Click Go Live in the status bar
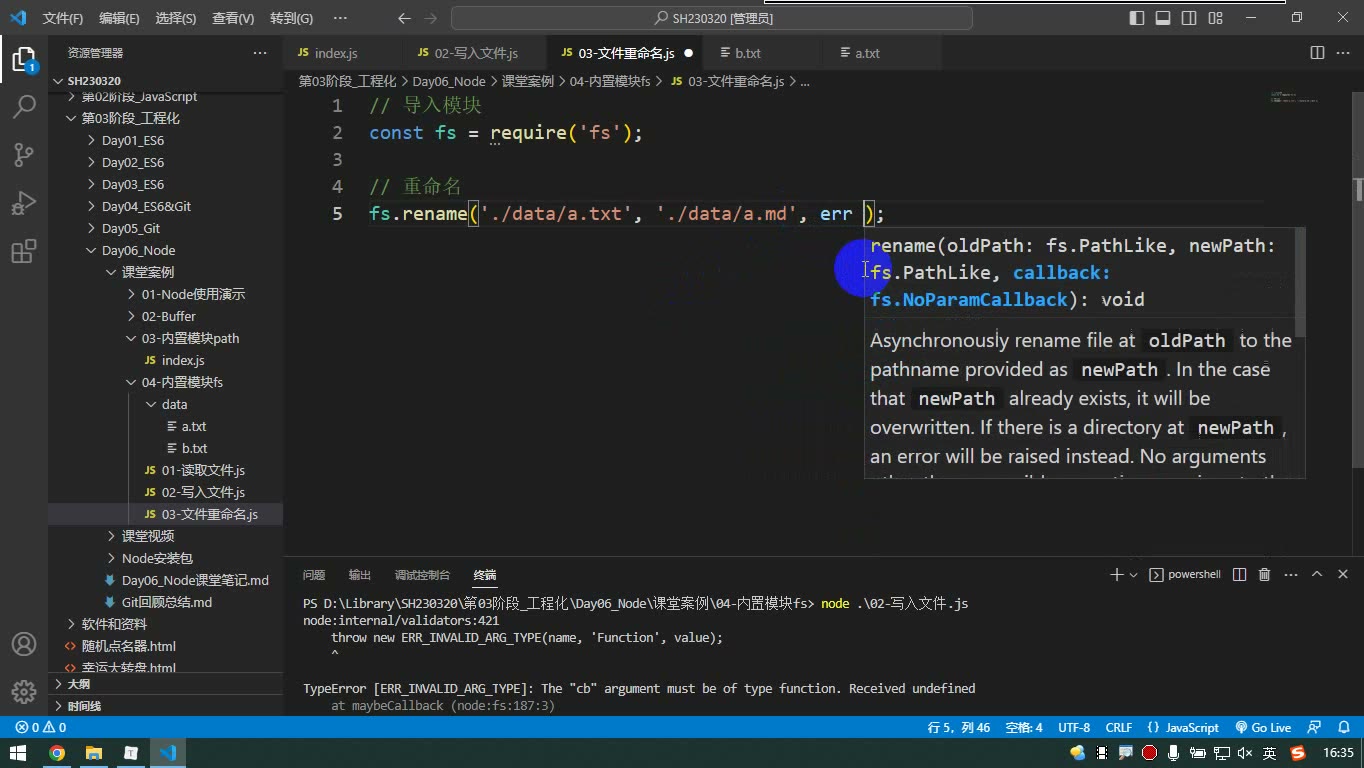This screenshot has width=1364, height=768. click(1263, 728)
